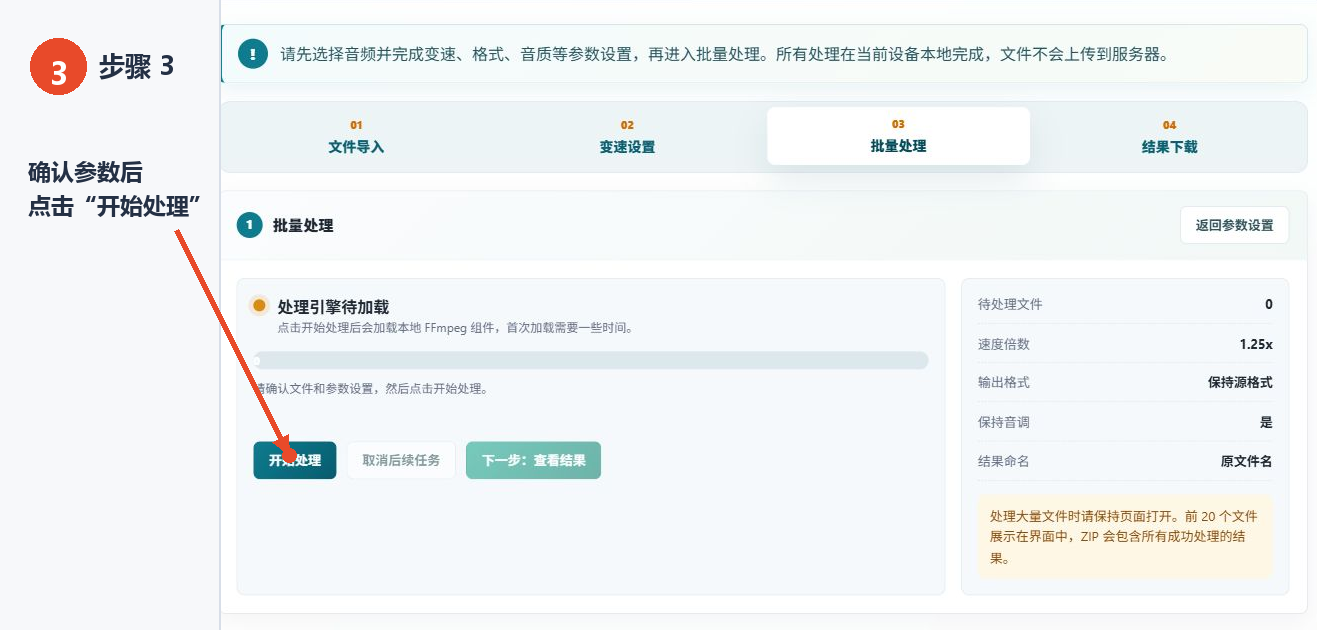Click 返回参数设置 button
Viewport: 1317px width, 630px height.
pyautogui.click(x=1235, y=225)
